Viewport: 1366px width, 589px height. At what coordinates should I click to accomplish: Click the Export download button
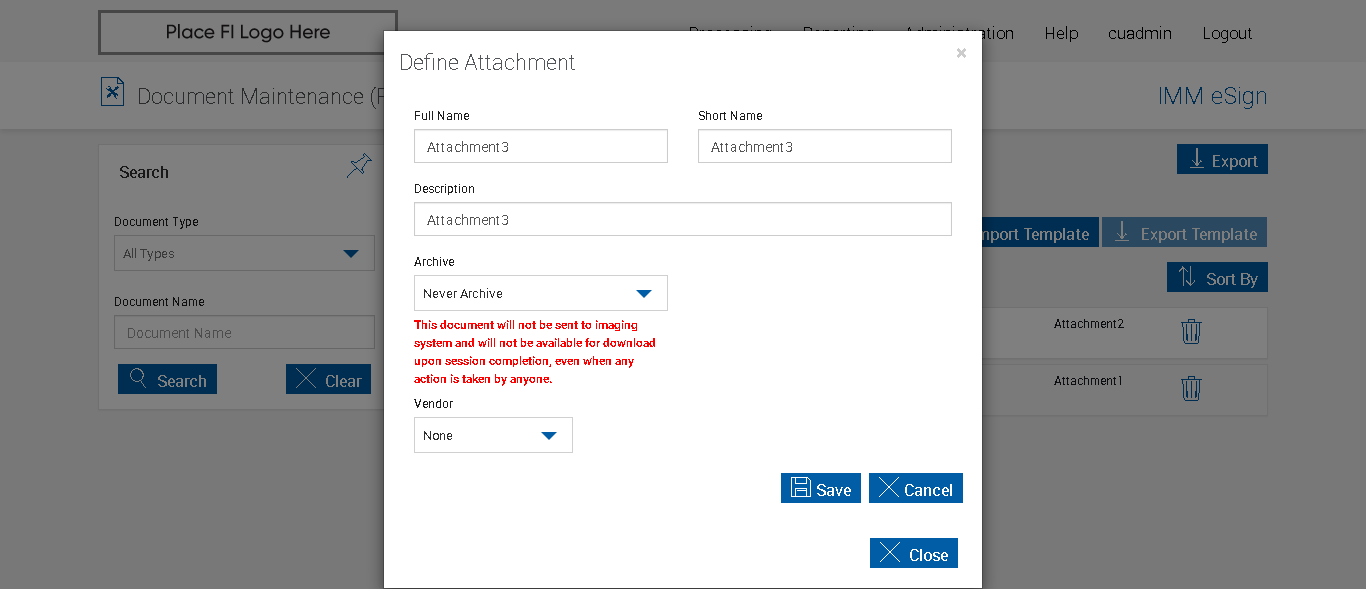(1222, 160)
